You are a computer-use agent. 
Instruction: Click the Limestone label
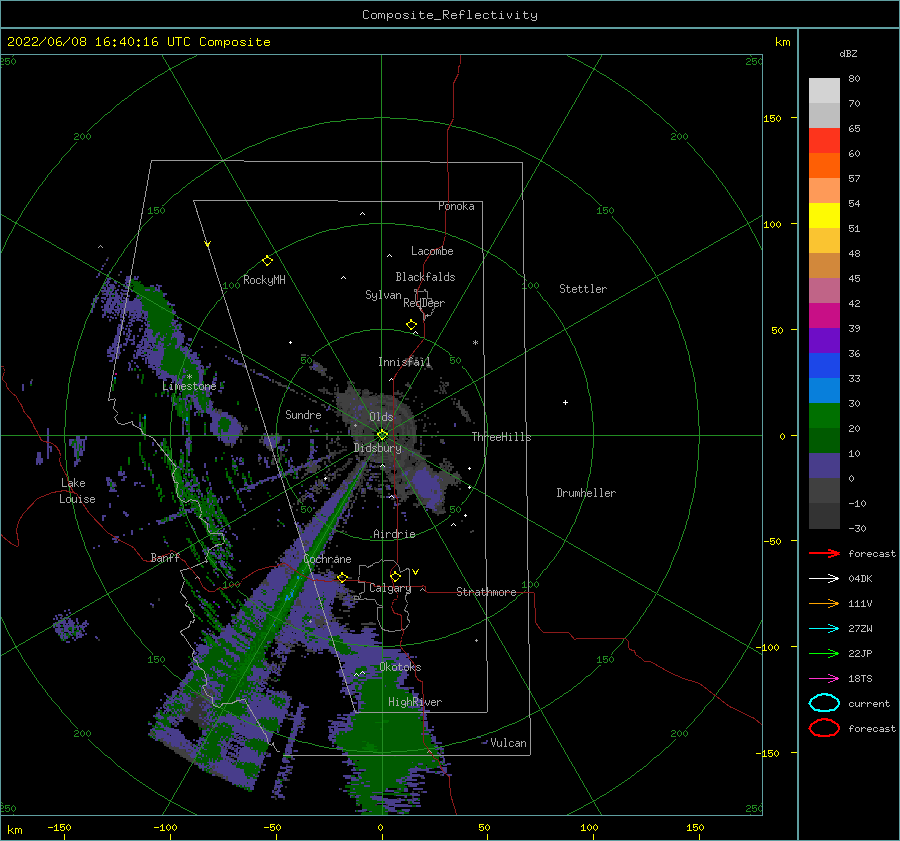tap(189, 386)
